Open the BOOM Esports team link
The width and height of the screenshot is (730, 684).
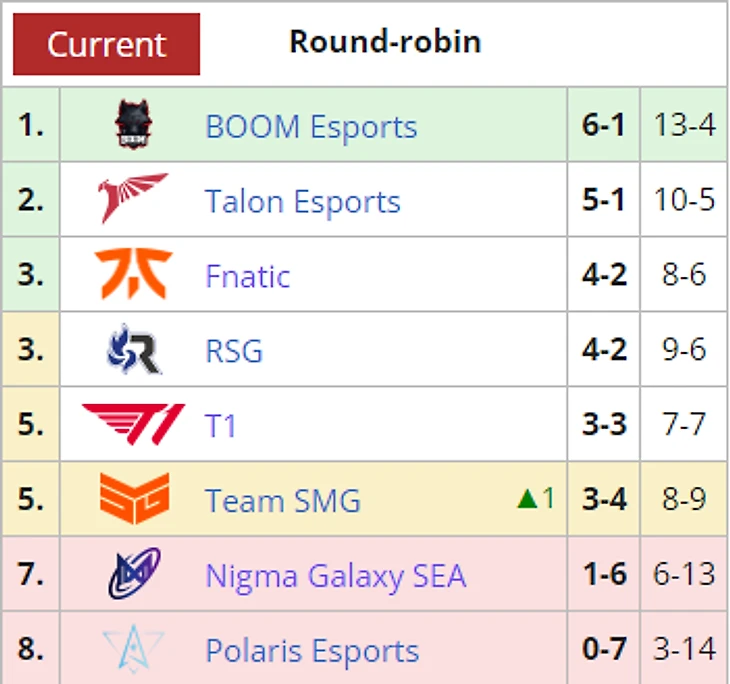click(x=311, y=126)
